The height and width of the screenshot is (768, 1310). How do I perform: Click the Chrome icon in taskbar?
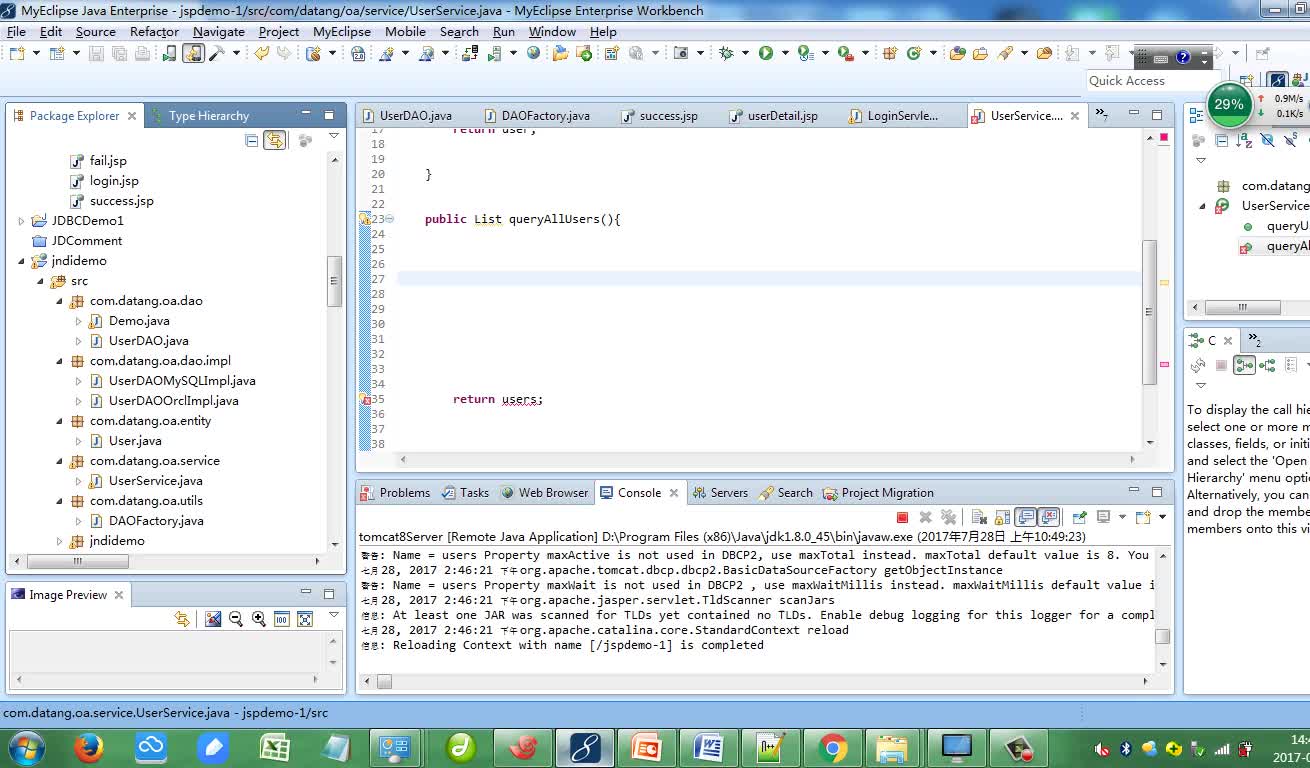832,747
